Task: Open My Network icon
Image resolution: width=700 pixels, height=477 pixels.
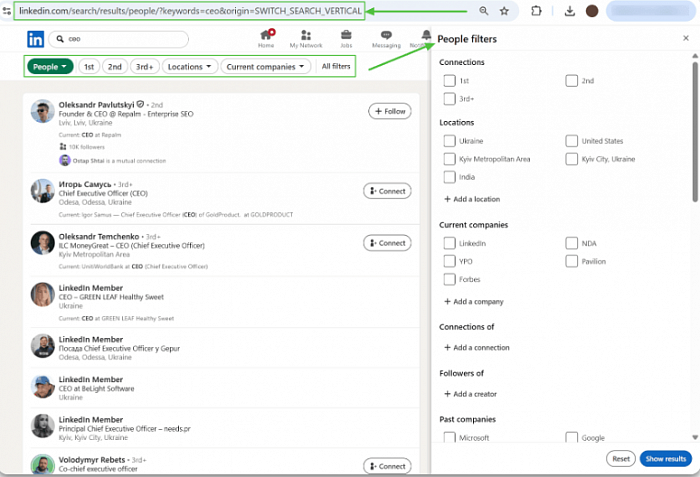Action: click(x=306, y=35)
